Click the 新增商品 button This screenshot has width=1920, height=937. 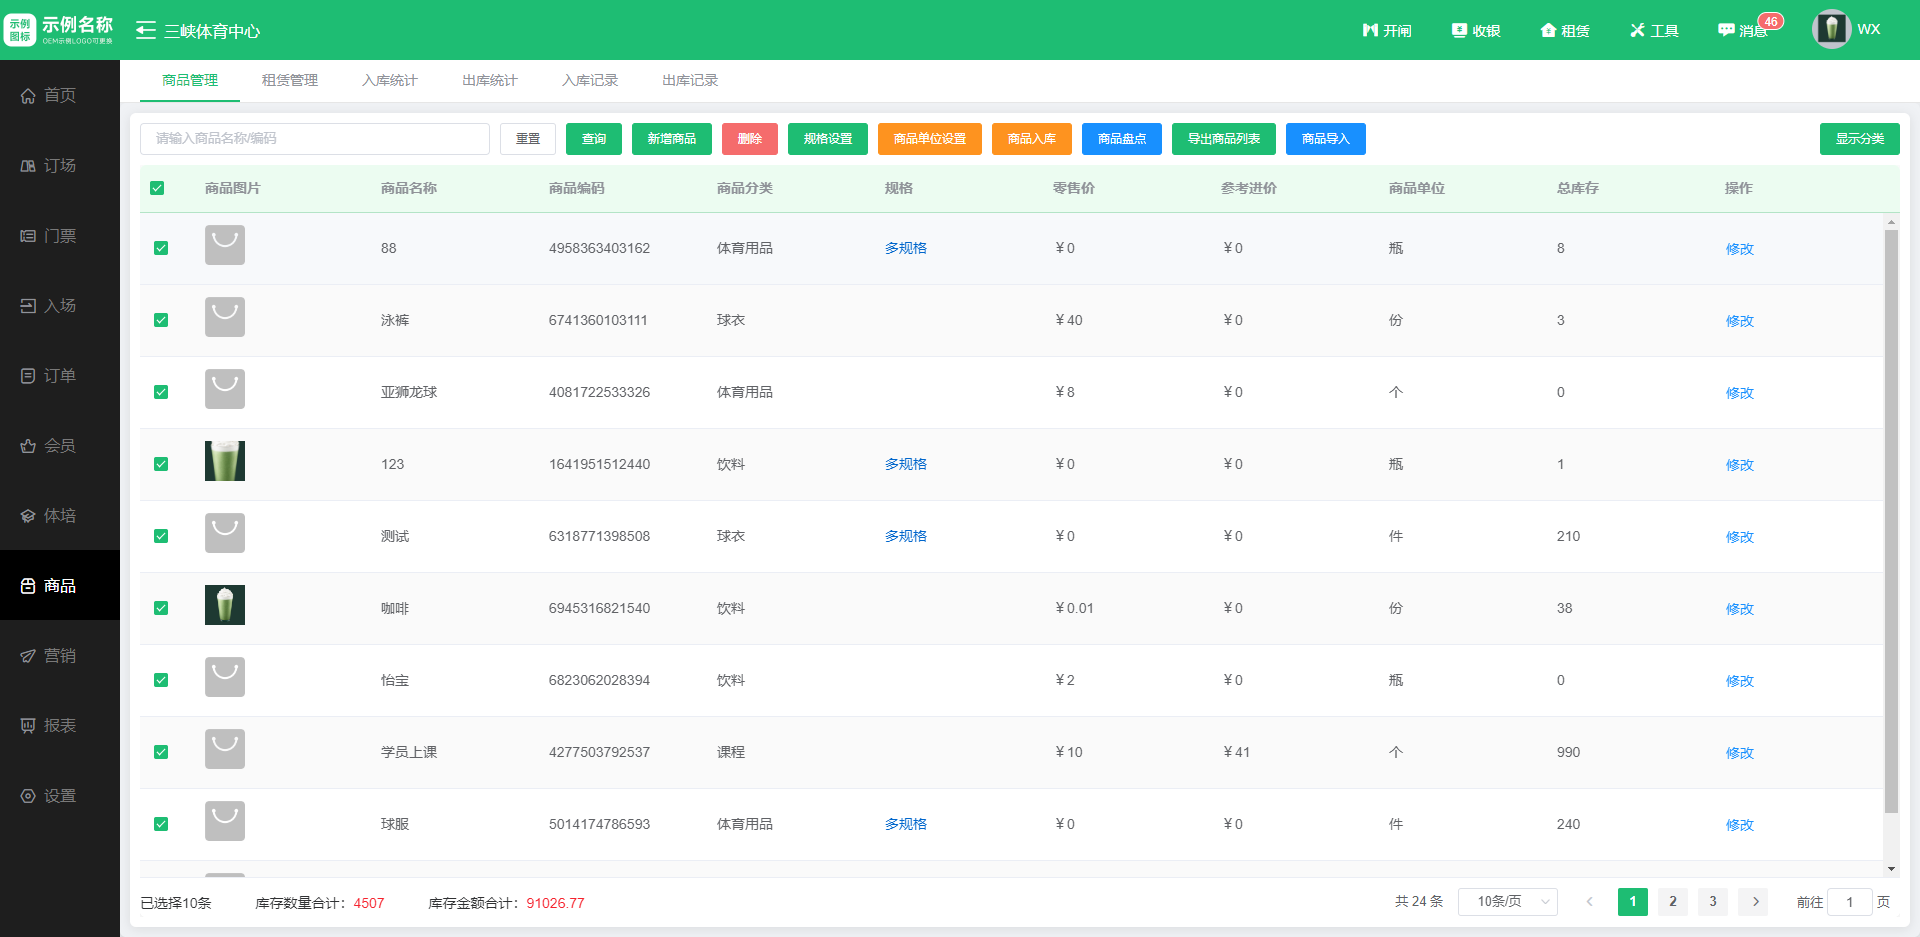pos(671,139)
